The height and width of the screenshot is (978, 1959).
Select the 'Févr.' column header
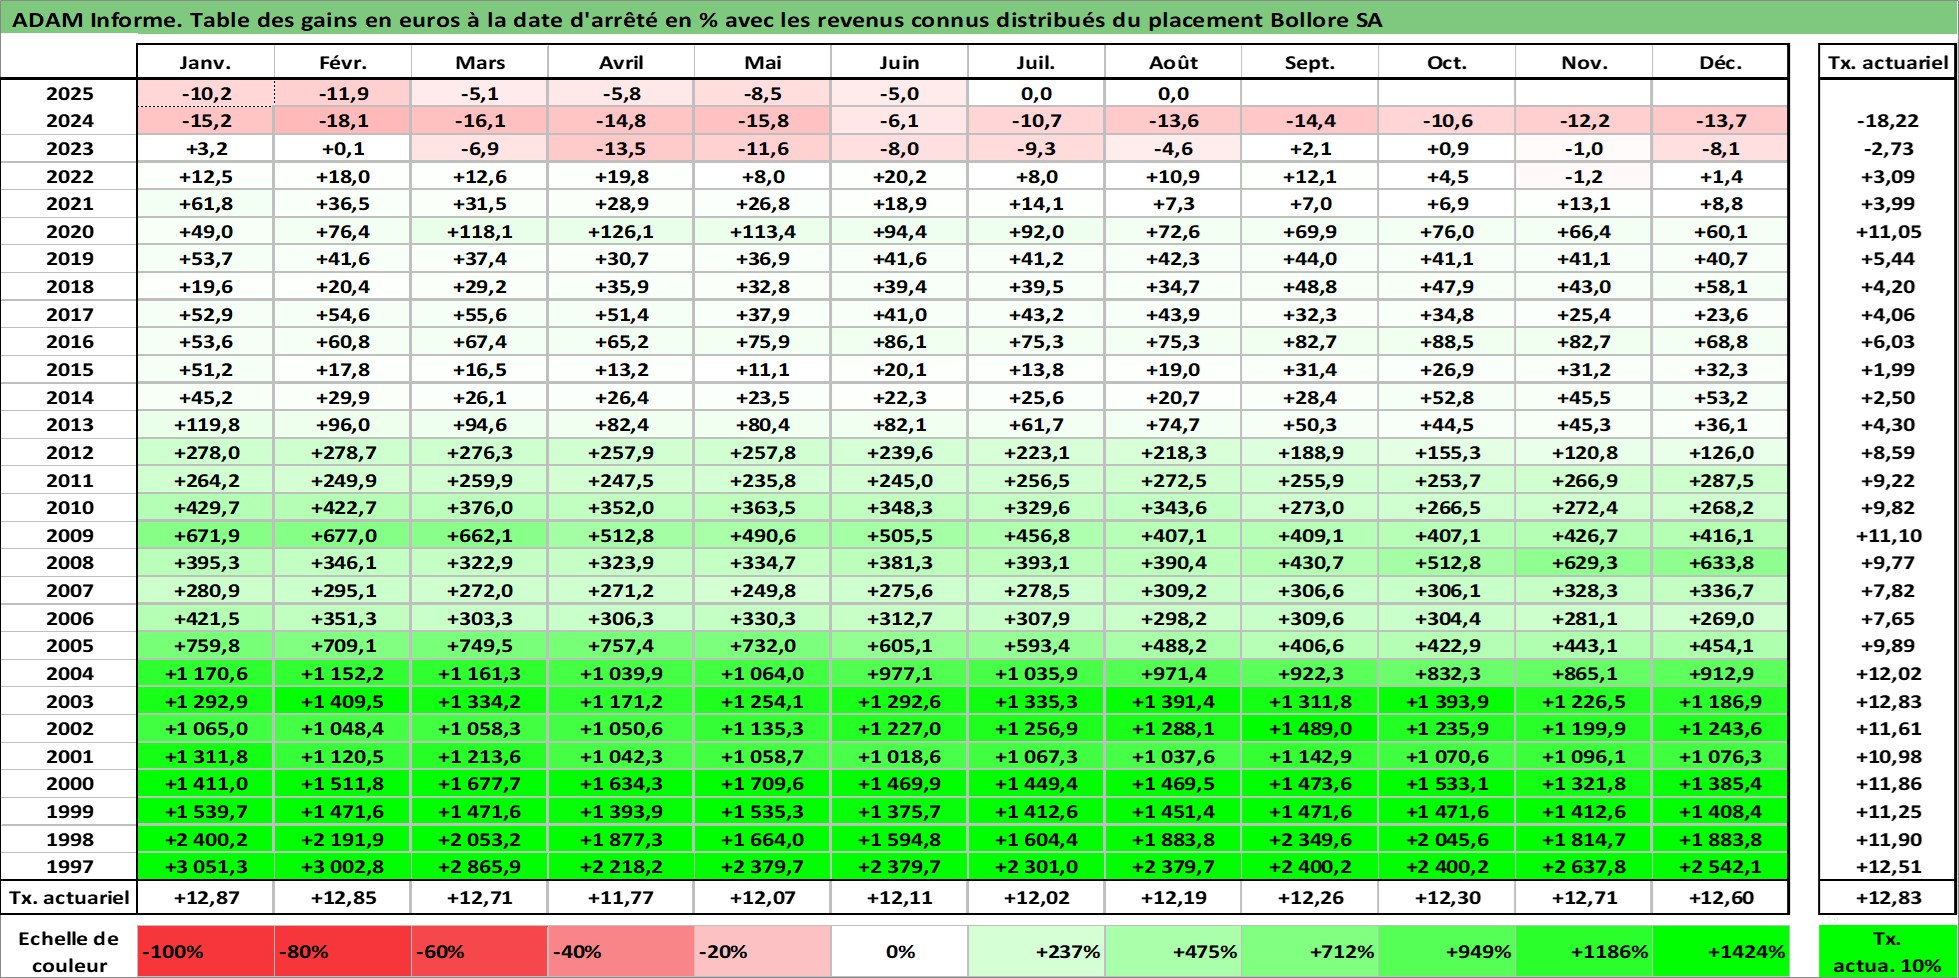pos(343,62)
